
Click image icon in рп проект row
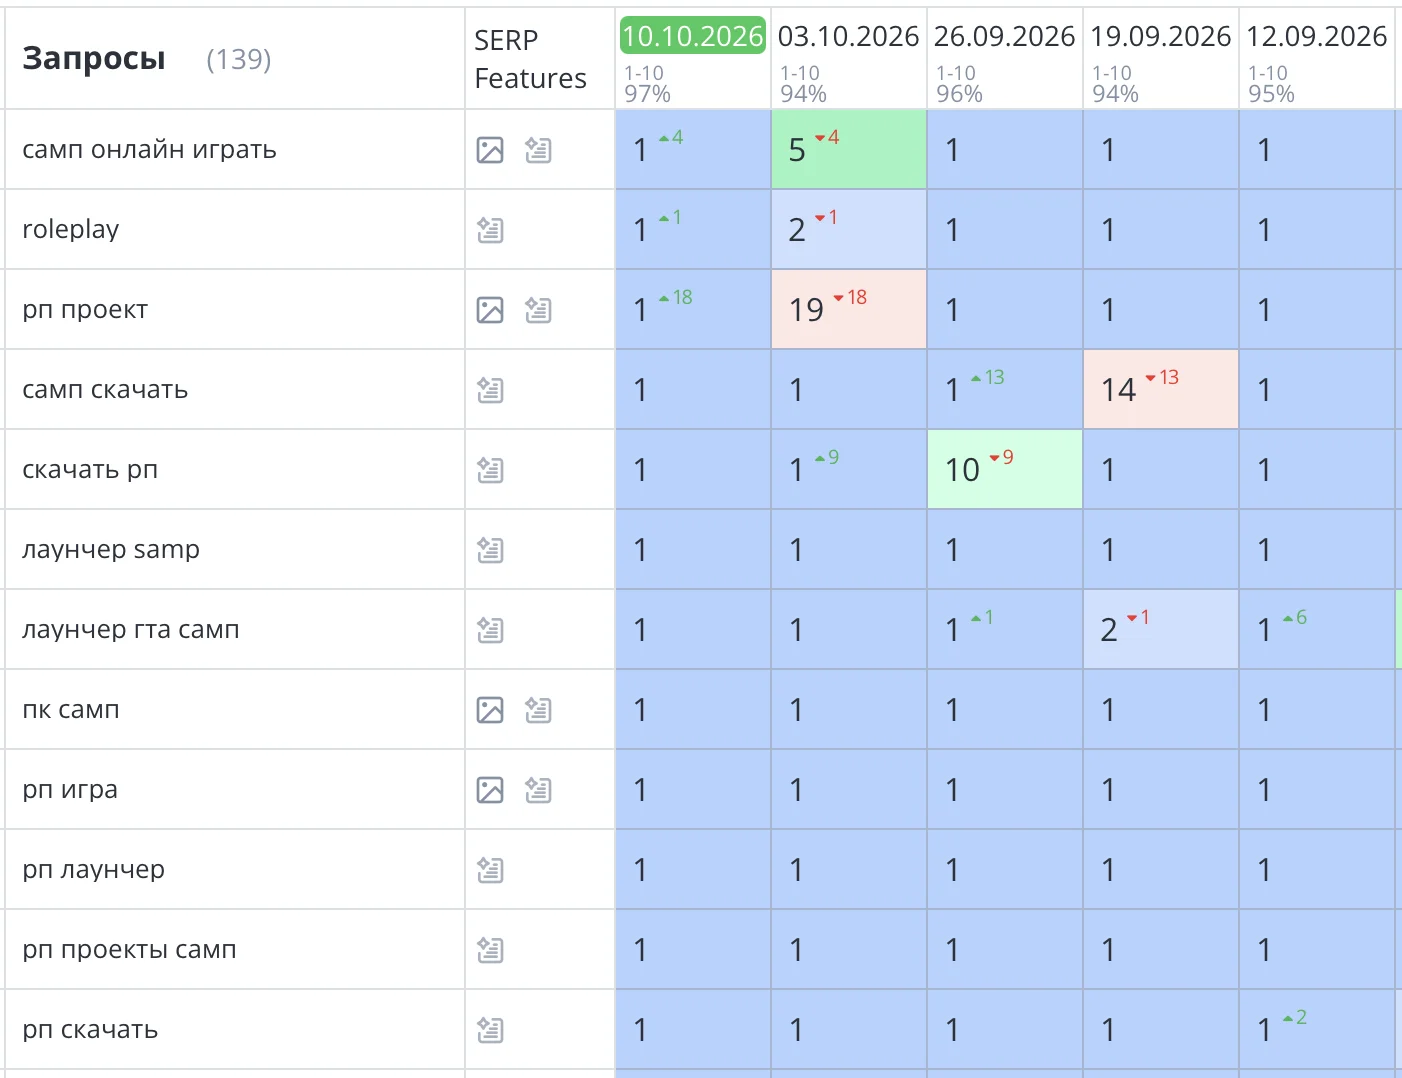pyautogui.click(x=490, y=310)
